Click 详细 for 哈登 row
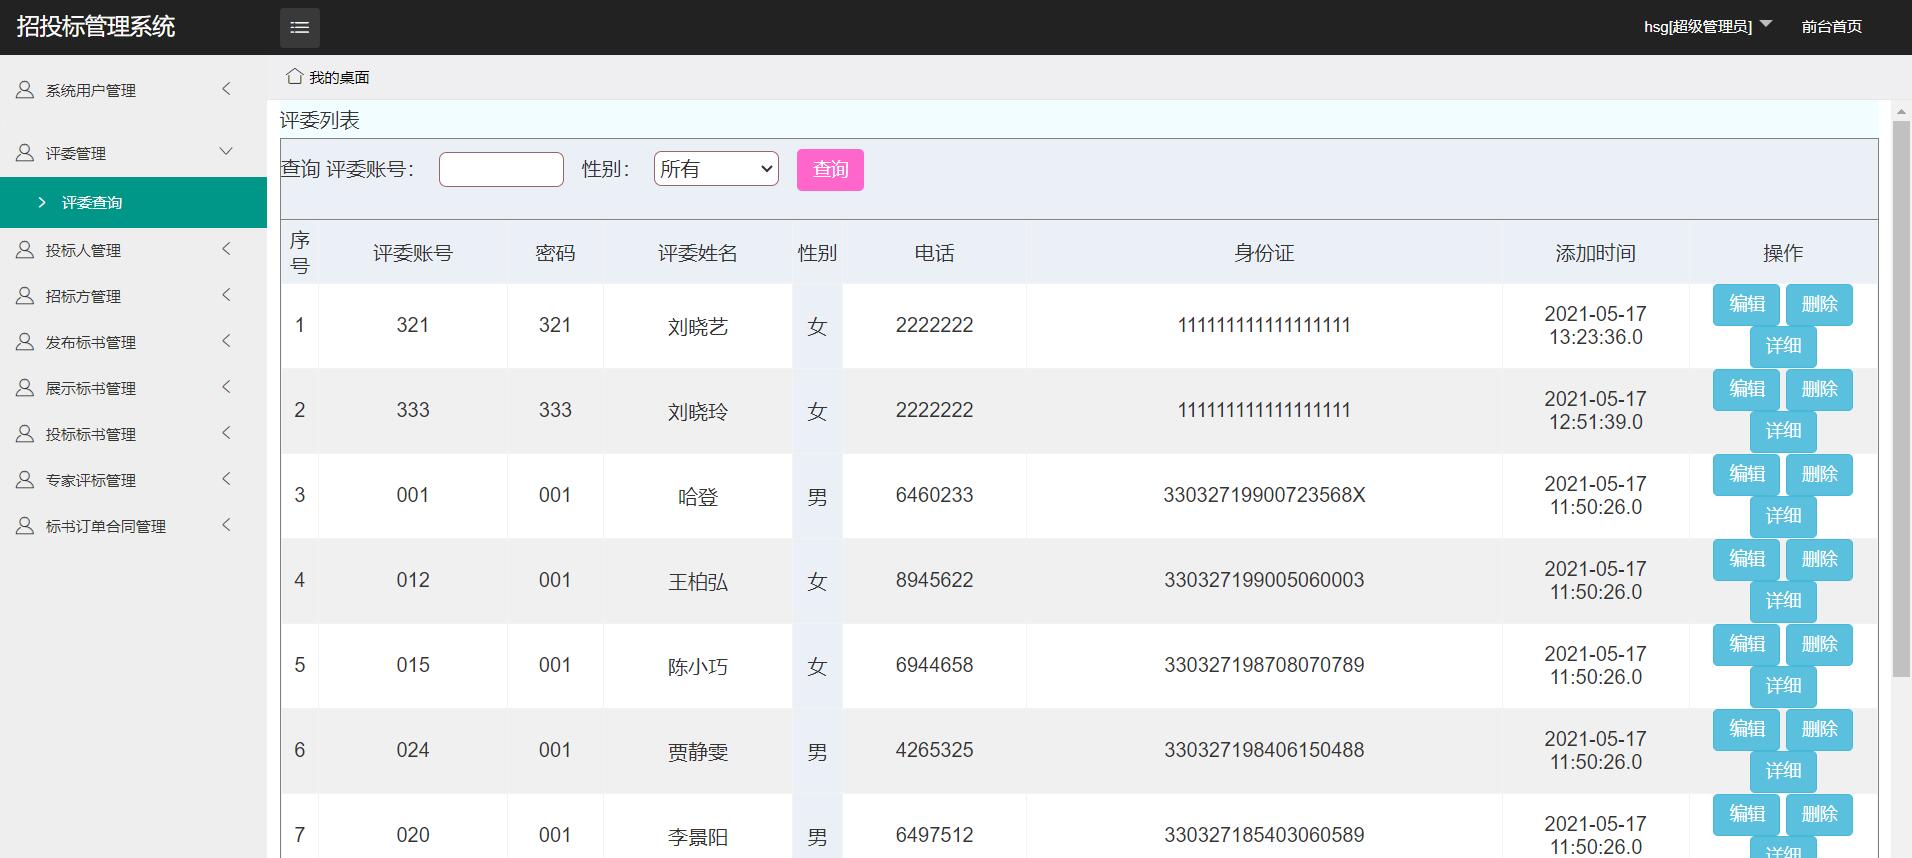This screenshot has width=1912, height=858. click(1783, 516)
